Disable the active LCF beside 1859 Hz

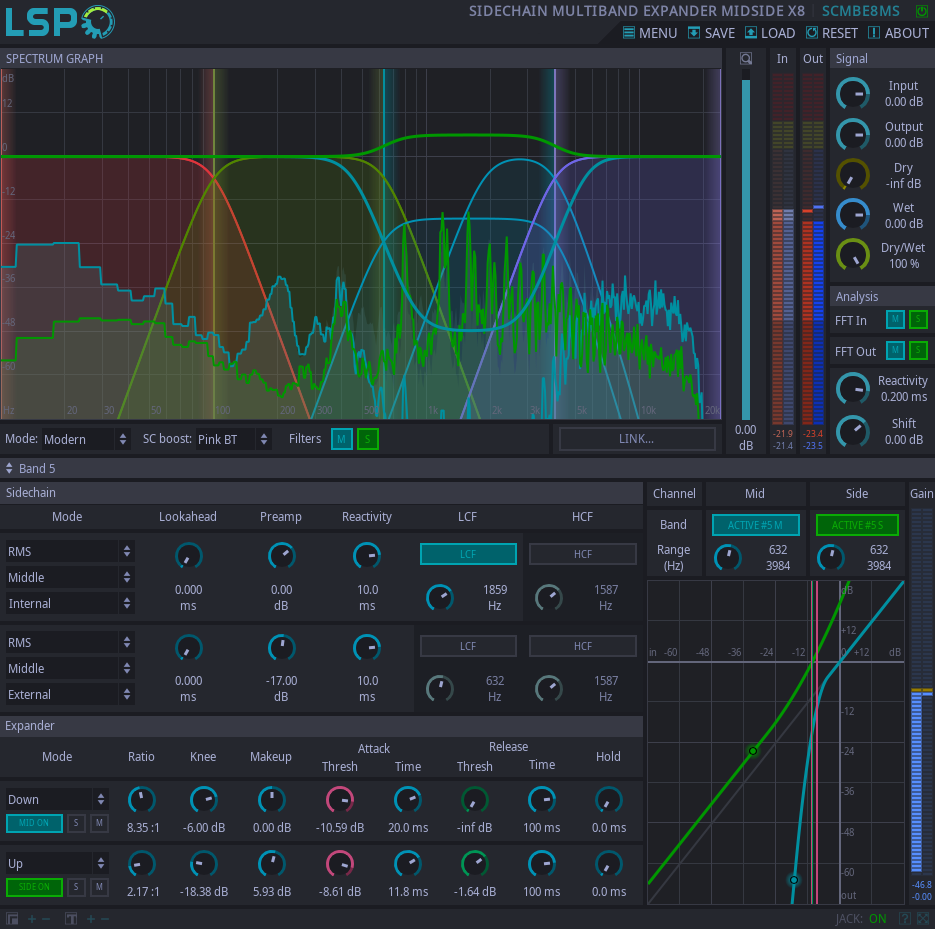tap(468, 554)
